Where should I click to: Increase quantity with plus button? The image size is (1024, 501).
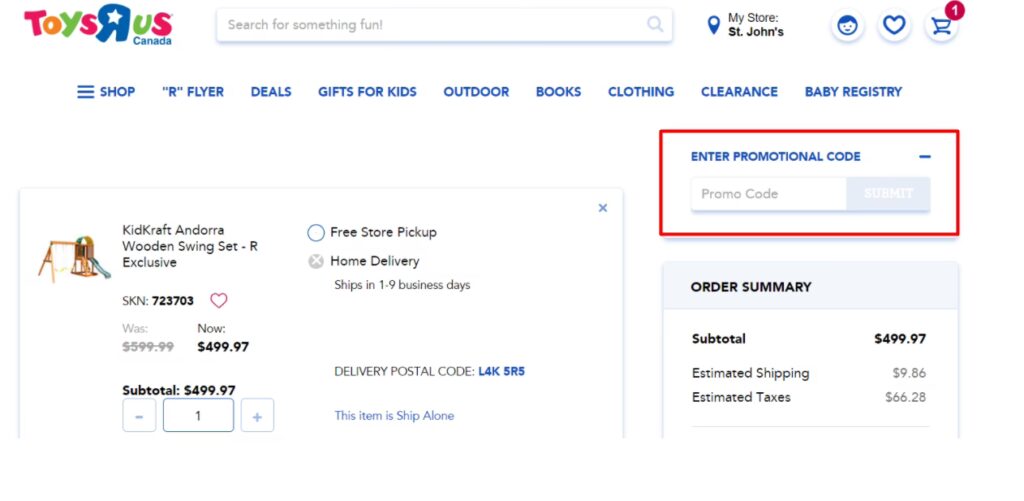[x=257, y=416]
